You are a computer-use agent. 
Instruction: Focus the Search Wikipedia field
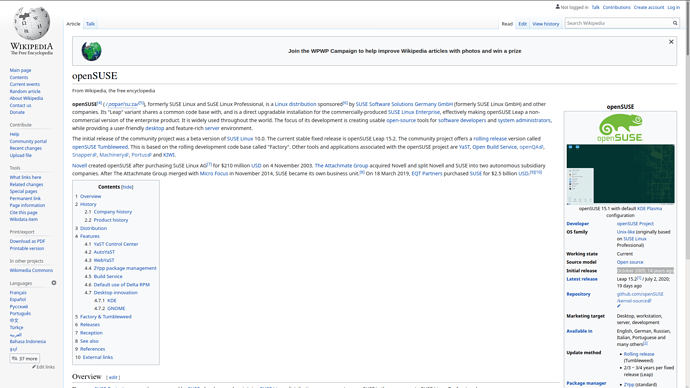point(618,23)
